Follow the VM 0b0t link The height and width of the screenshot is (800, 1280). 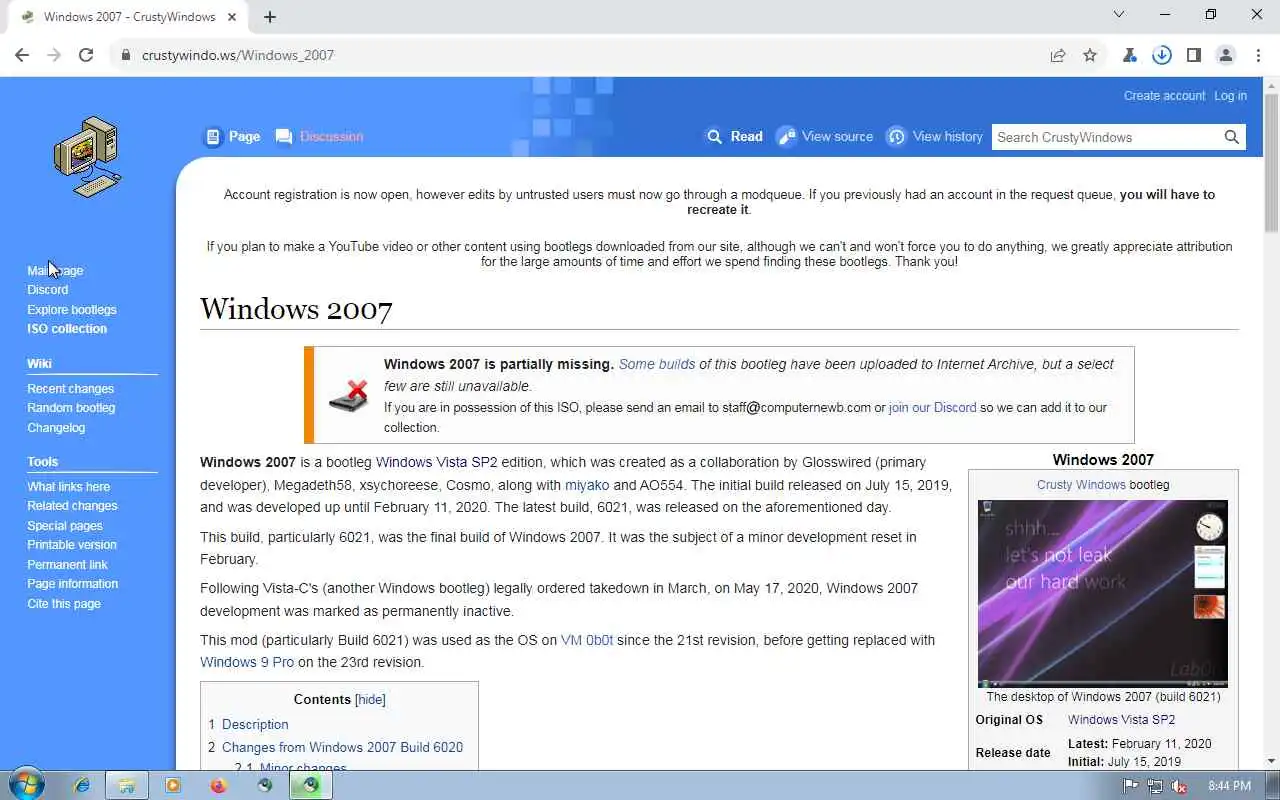587,640
